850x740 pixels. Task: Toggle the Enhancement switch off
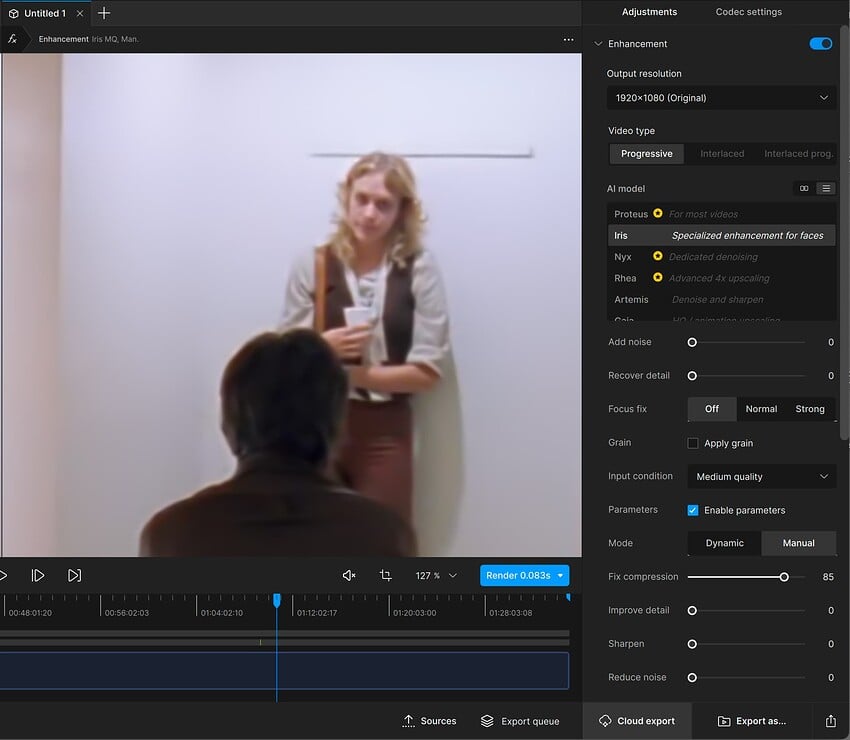pyautogui.click(x=821, y=43)
